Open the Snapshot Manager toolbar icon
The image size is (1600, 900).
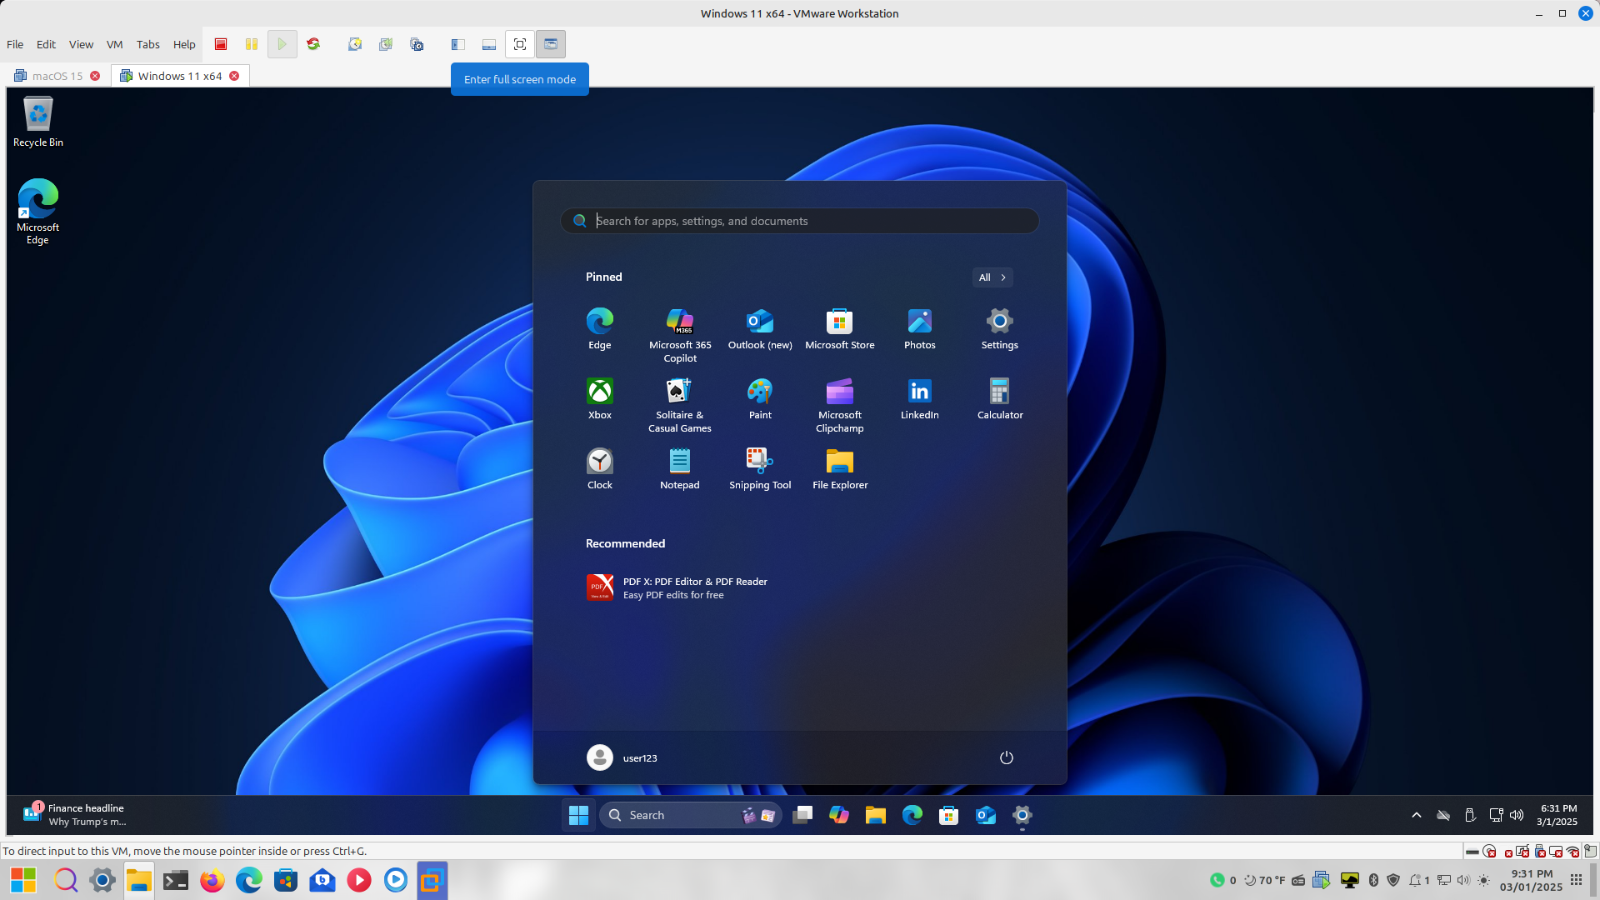tap(417, 44)
